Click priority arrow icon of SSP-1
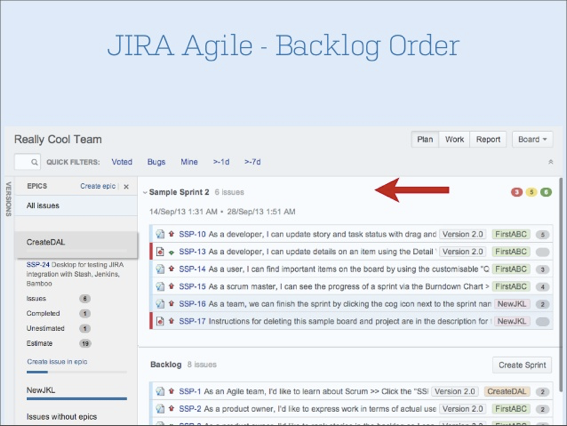The width and height of the screenshot is (567, 426). (172, 391)
